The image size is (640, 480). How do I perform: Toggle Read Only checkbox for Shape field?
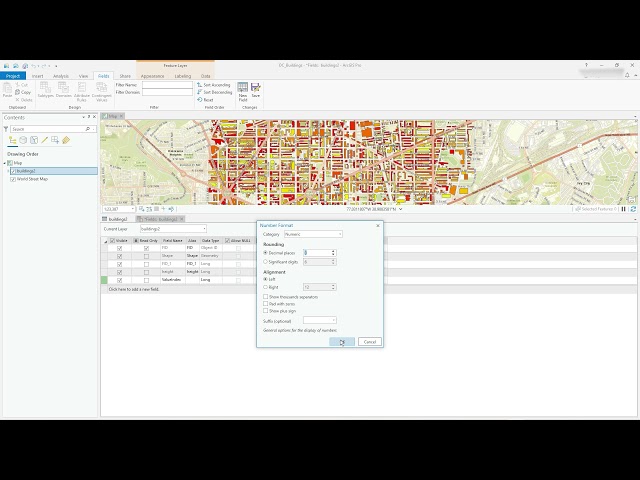[146, 256]
